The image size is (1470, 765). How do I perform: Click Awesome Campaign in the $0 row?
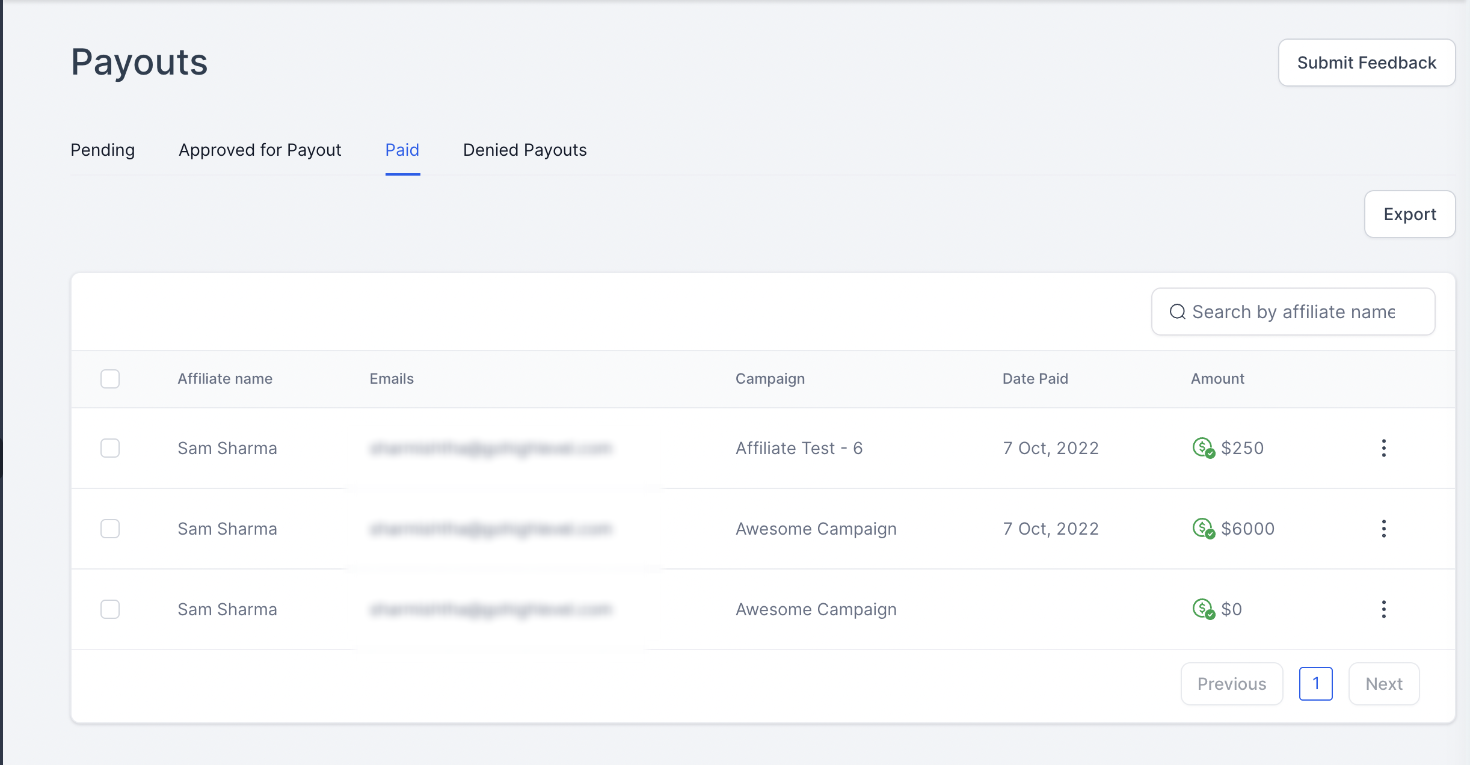[816, 609]
